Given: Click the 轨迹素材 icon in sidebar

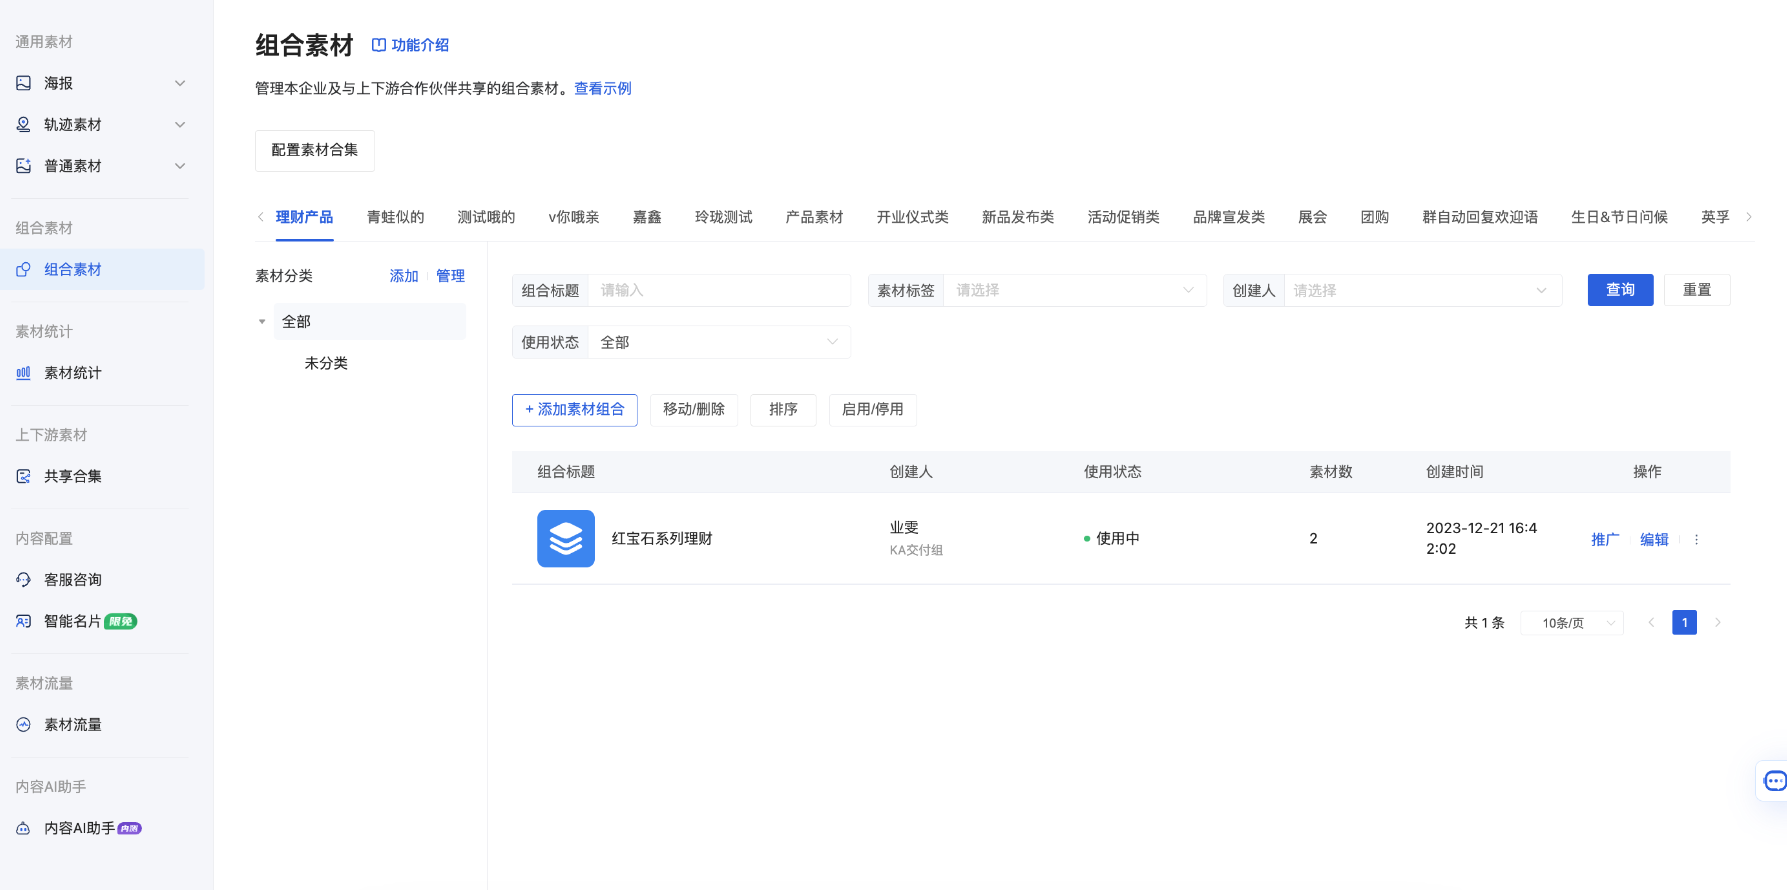Looking at the screenshot, I should point(23,124).
